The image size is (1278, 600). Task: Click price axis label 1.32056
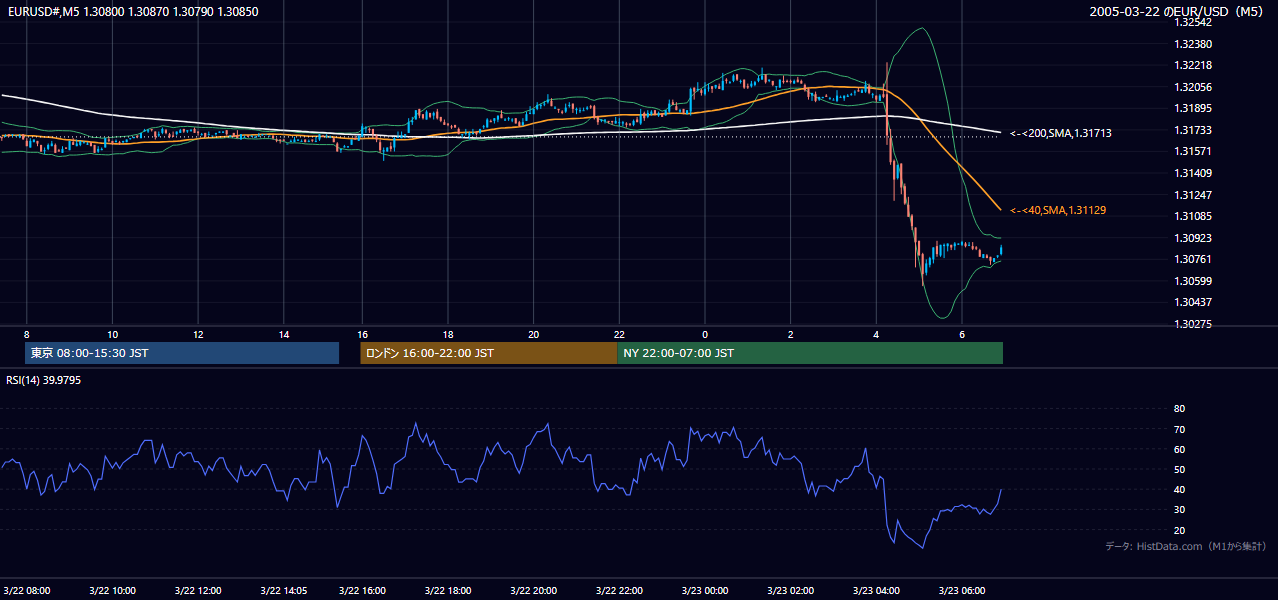click(x=1193, y=87)
